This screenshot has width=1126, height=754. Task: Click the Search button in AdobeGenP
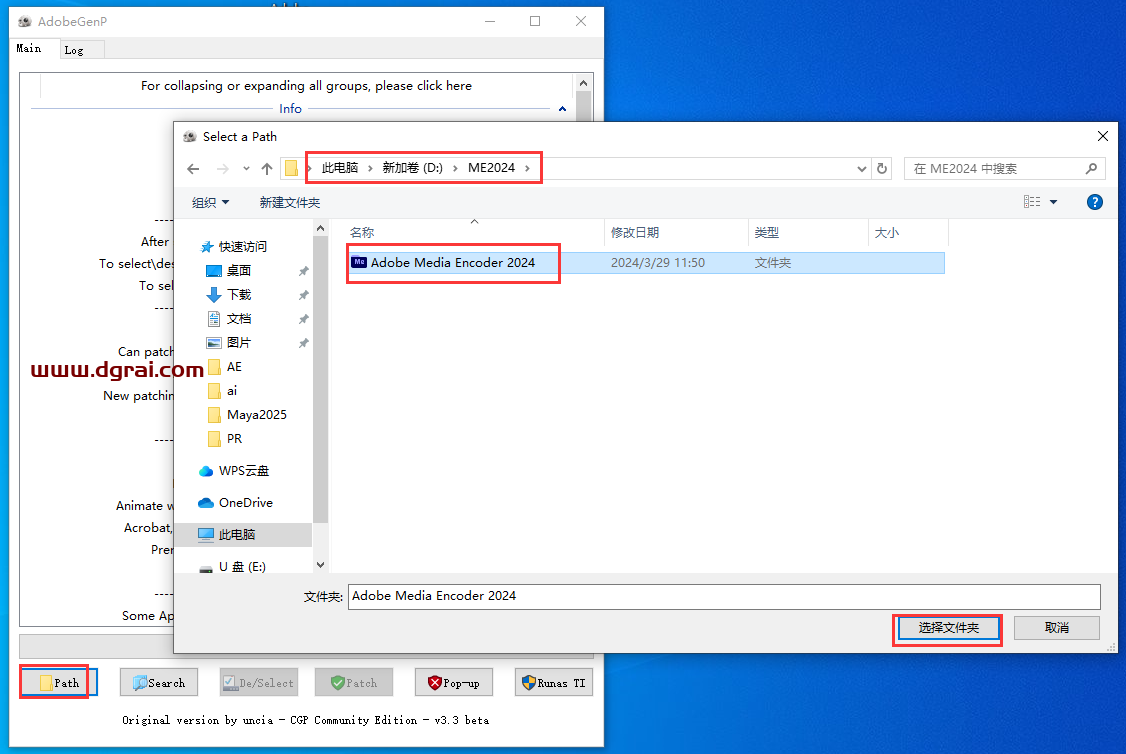point(159,682)
